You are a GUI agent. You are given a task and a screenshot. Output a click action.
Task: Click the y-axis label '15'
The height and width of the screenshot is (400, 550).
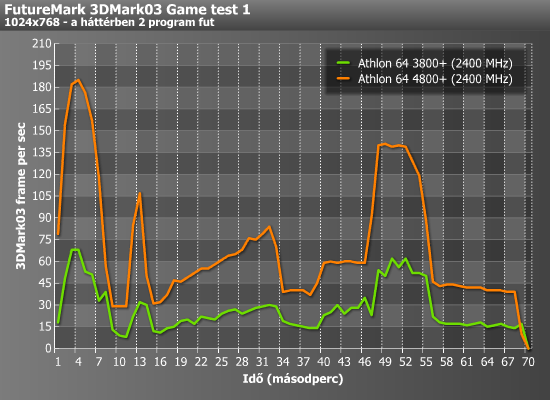[45, 327]
